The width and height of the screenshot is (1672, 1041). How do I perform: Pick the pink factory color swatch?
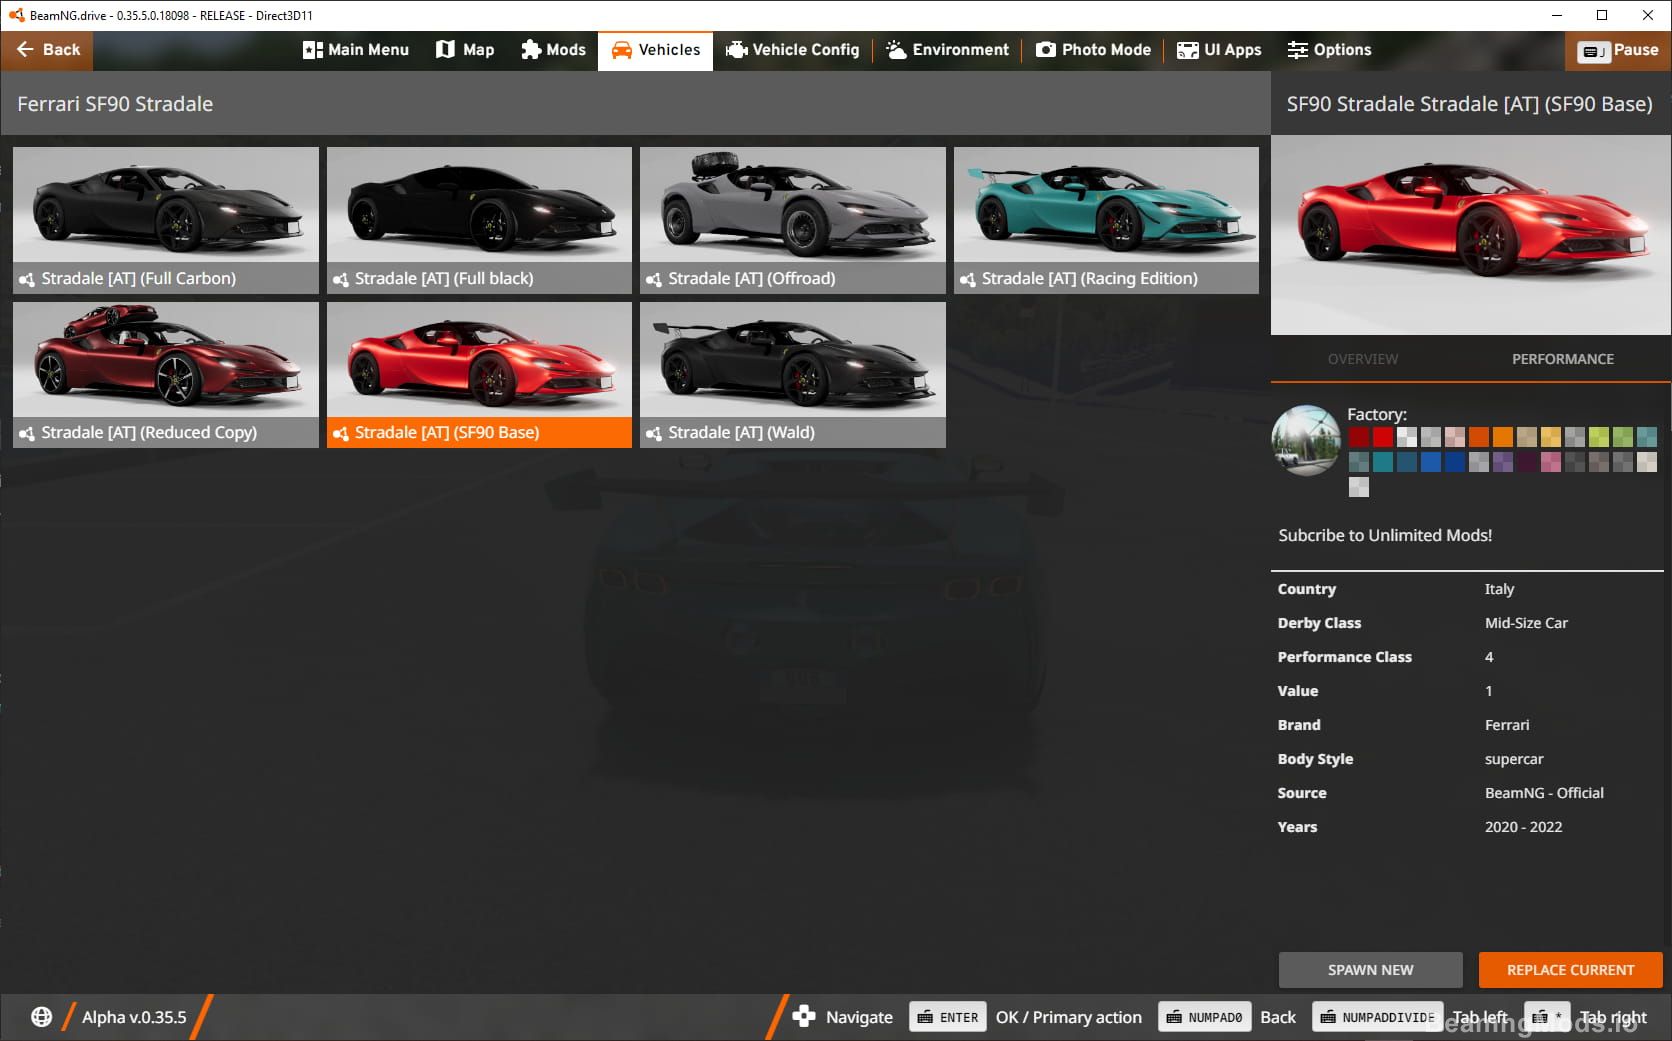1550,461
